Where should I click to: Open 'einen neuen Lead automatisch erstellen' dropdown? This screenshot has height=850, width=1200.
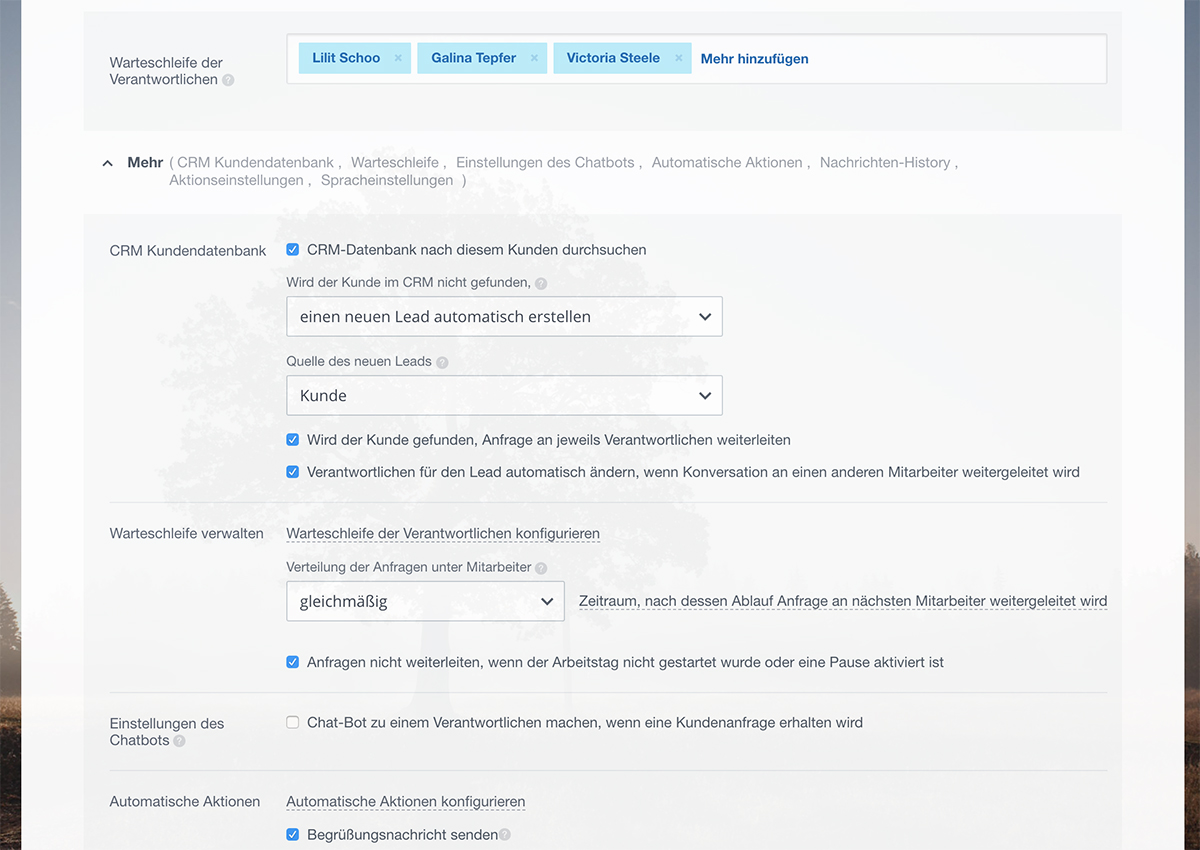tap(504, 316)
